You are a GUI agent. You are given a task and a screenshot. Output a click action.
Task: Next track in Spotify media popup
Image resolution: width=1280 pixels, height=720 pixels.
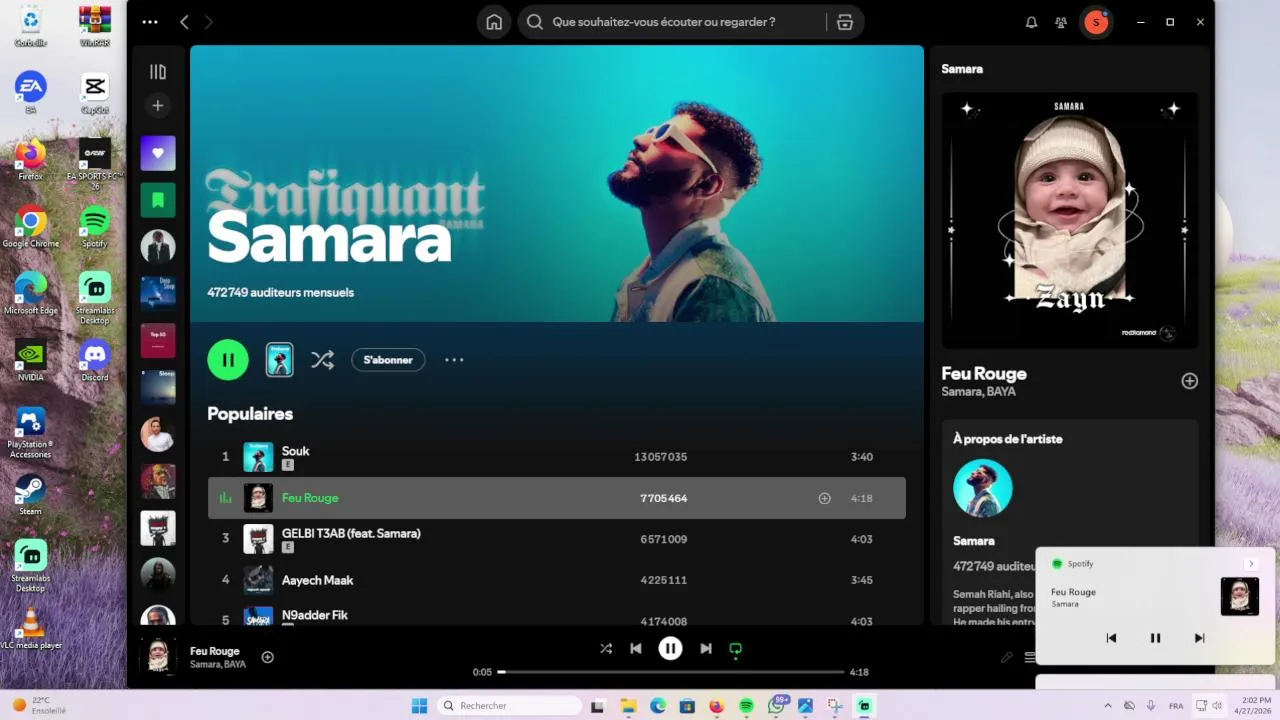click(x=1199, y=638)
